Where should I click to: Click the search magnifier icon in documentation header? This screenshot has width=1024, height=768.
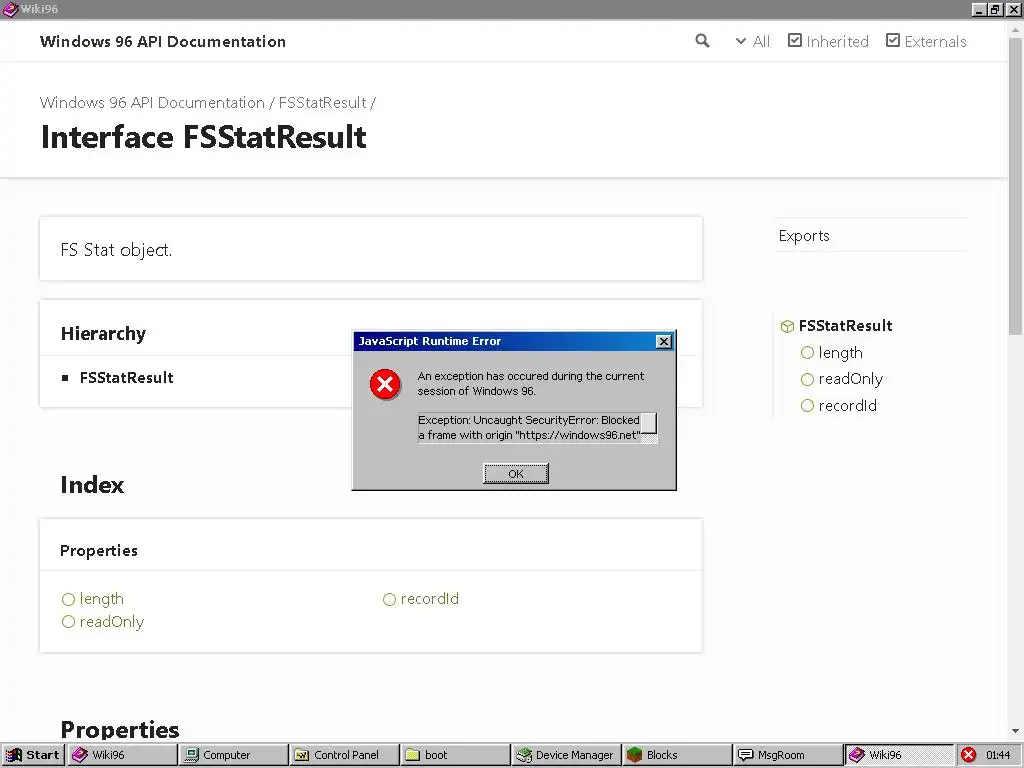tap(702, 41)
